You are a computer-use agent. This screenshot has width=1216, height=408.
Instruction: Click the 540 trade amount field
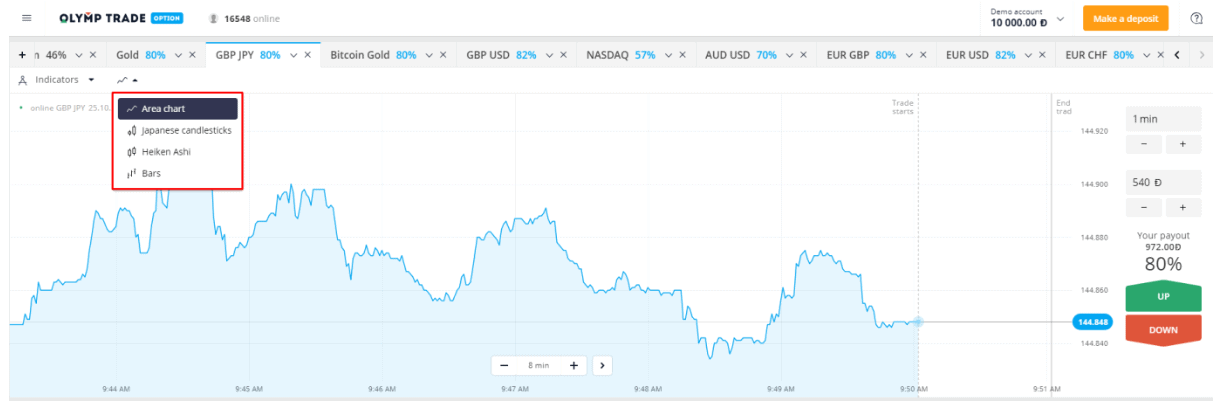[1163, 182]
